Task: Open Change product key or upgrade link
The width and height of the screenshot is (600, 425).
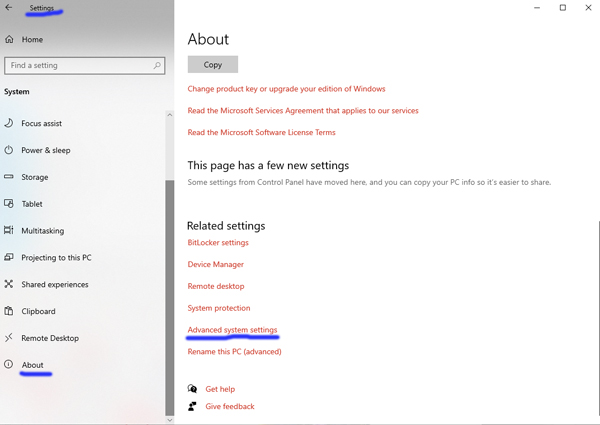Action: coord(286,89)
